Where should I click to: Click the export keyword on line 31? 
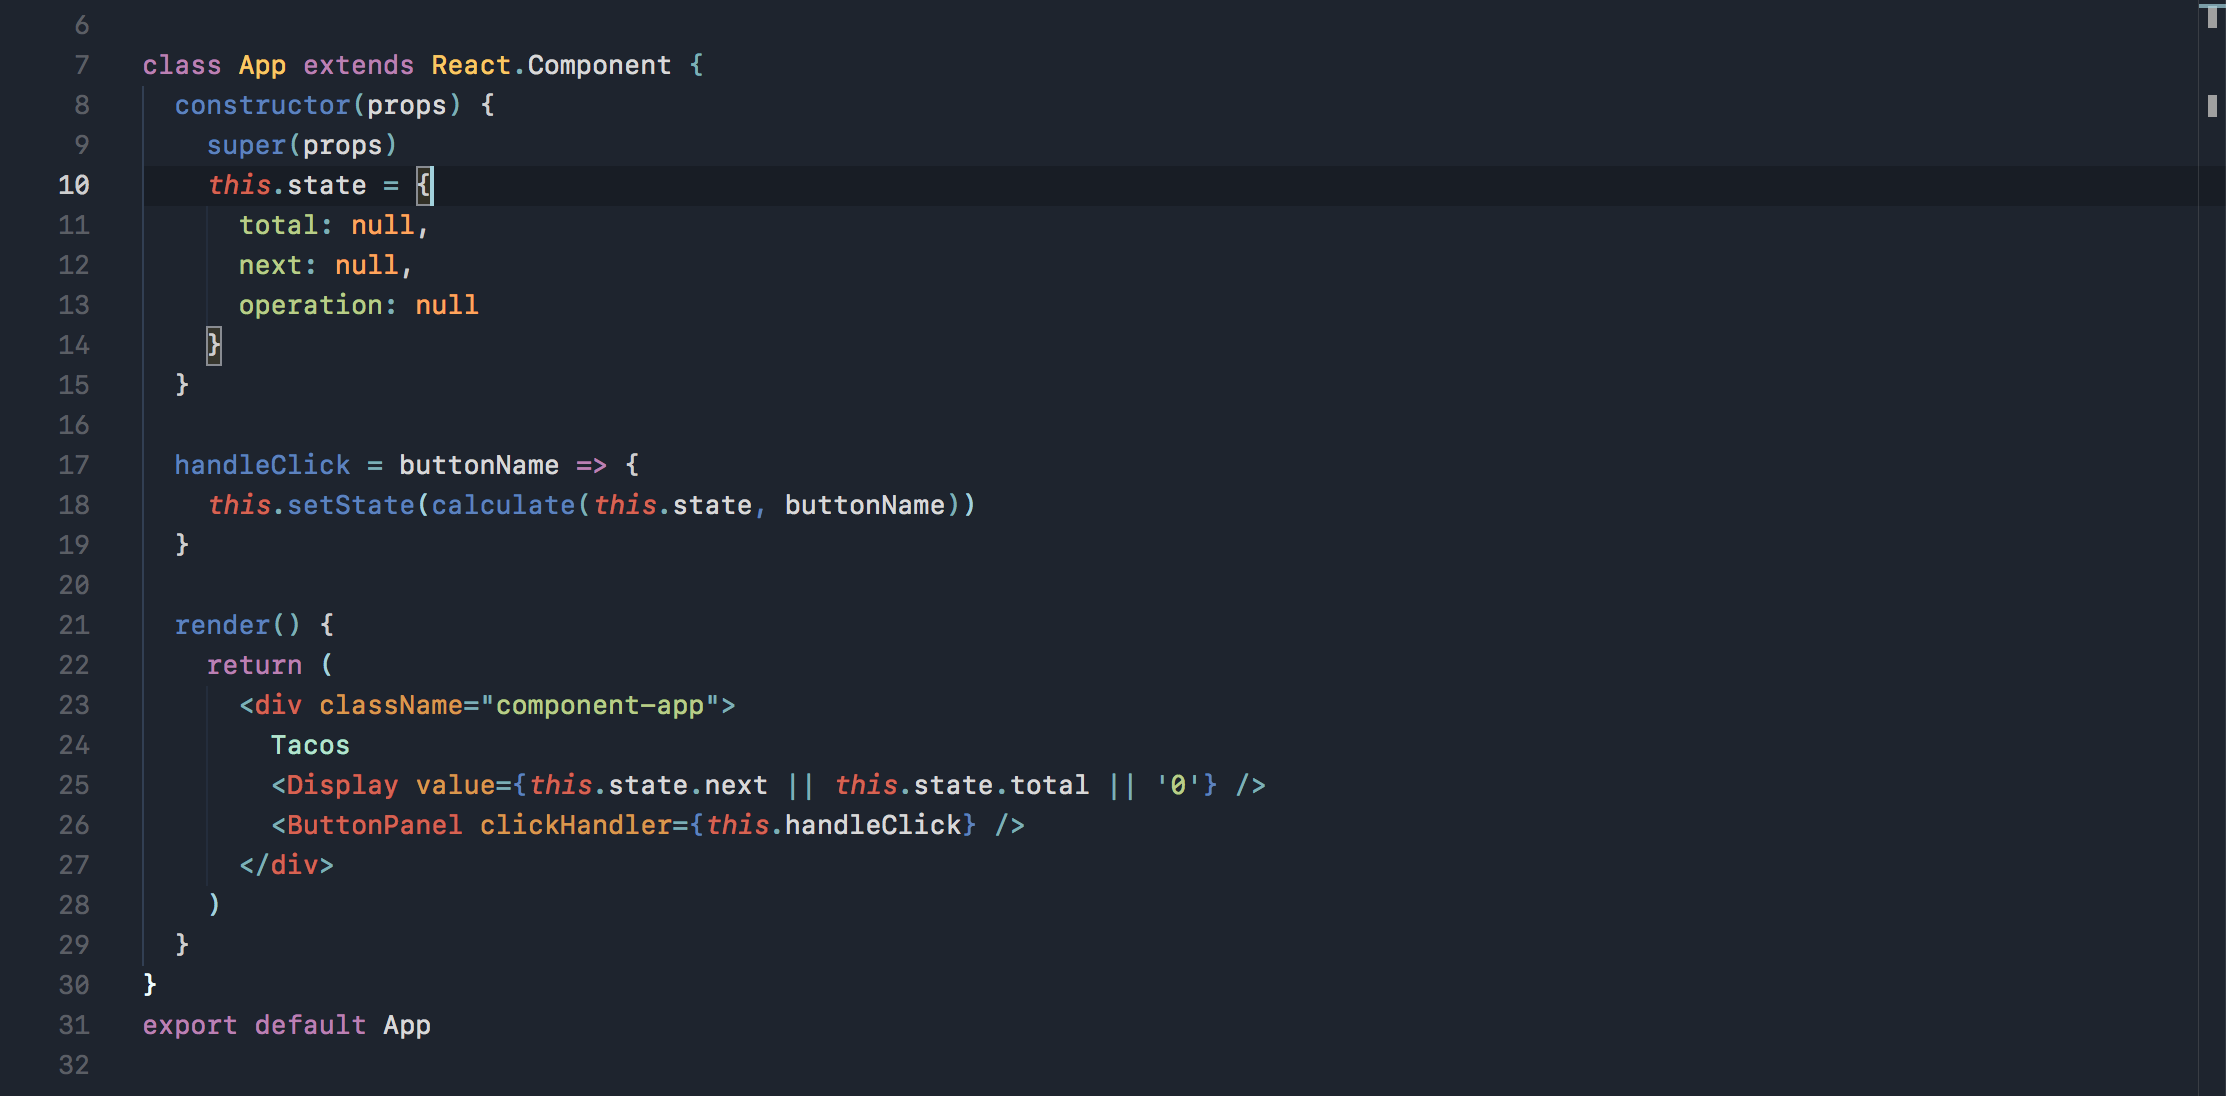tap(190, 1025)
